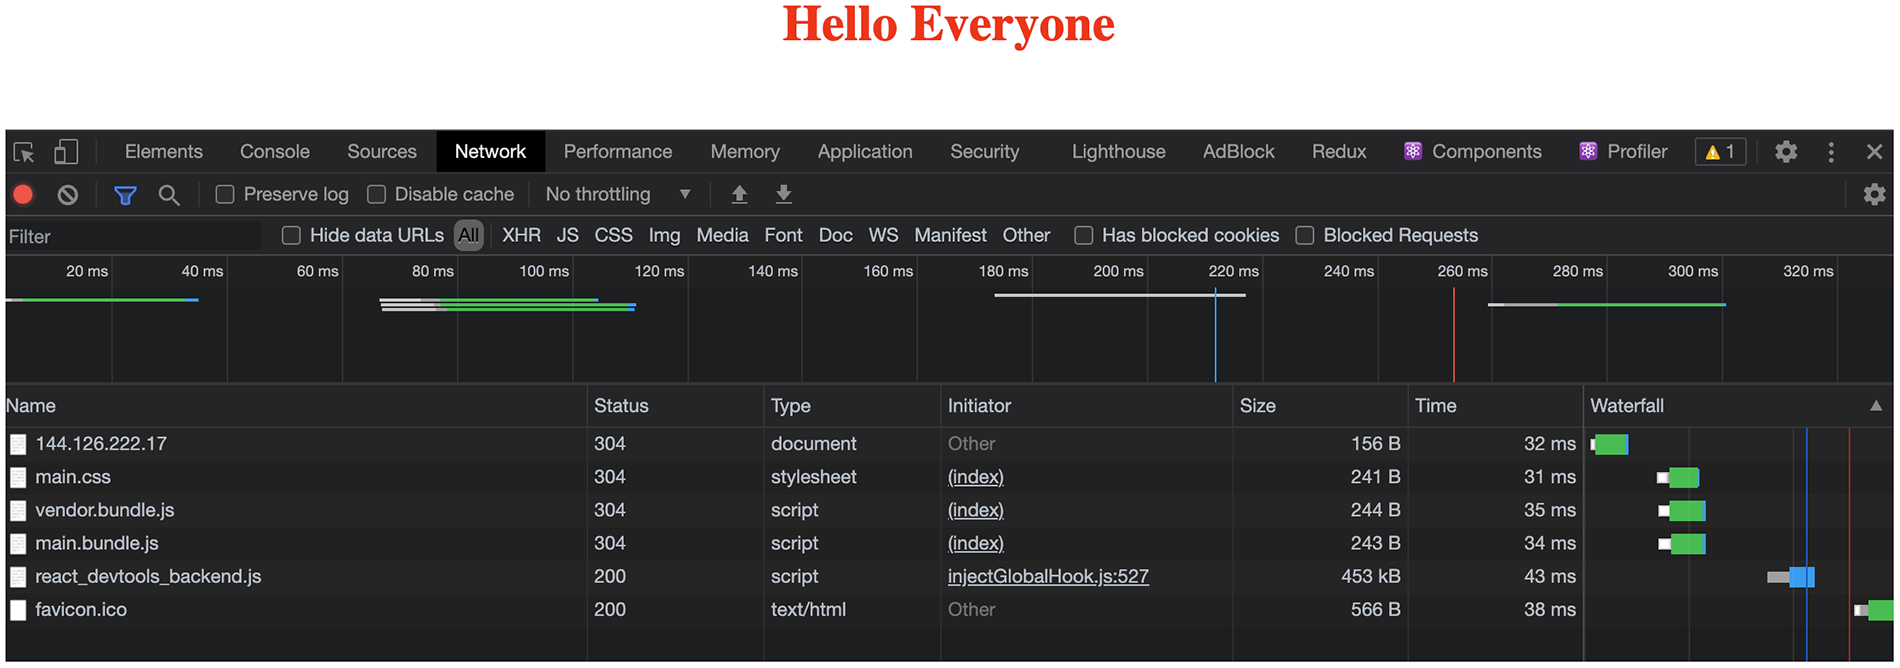Check the Disable cache option
Image resolution: width=1900 pixels, height=668 pixels.
tap(377, 195)
